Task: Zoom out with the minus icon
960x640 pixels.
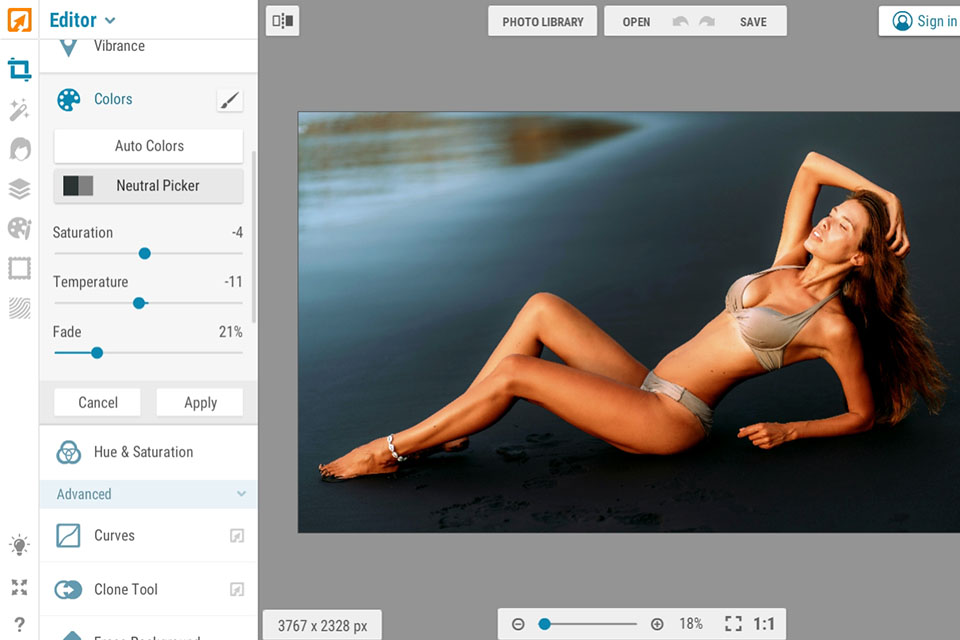Action: [x=518, y=624]
